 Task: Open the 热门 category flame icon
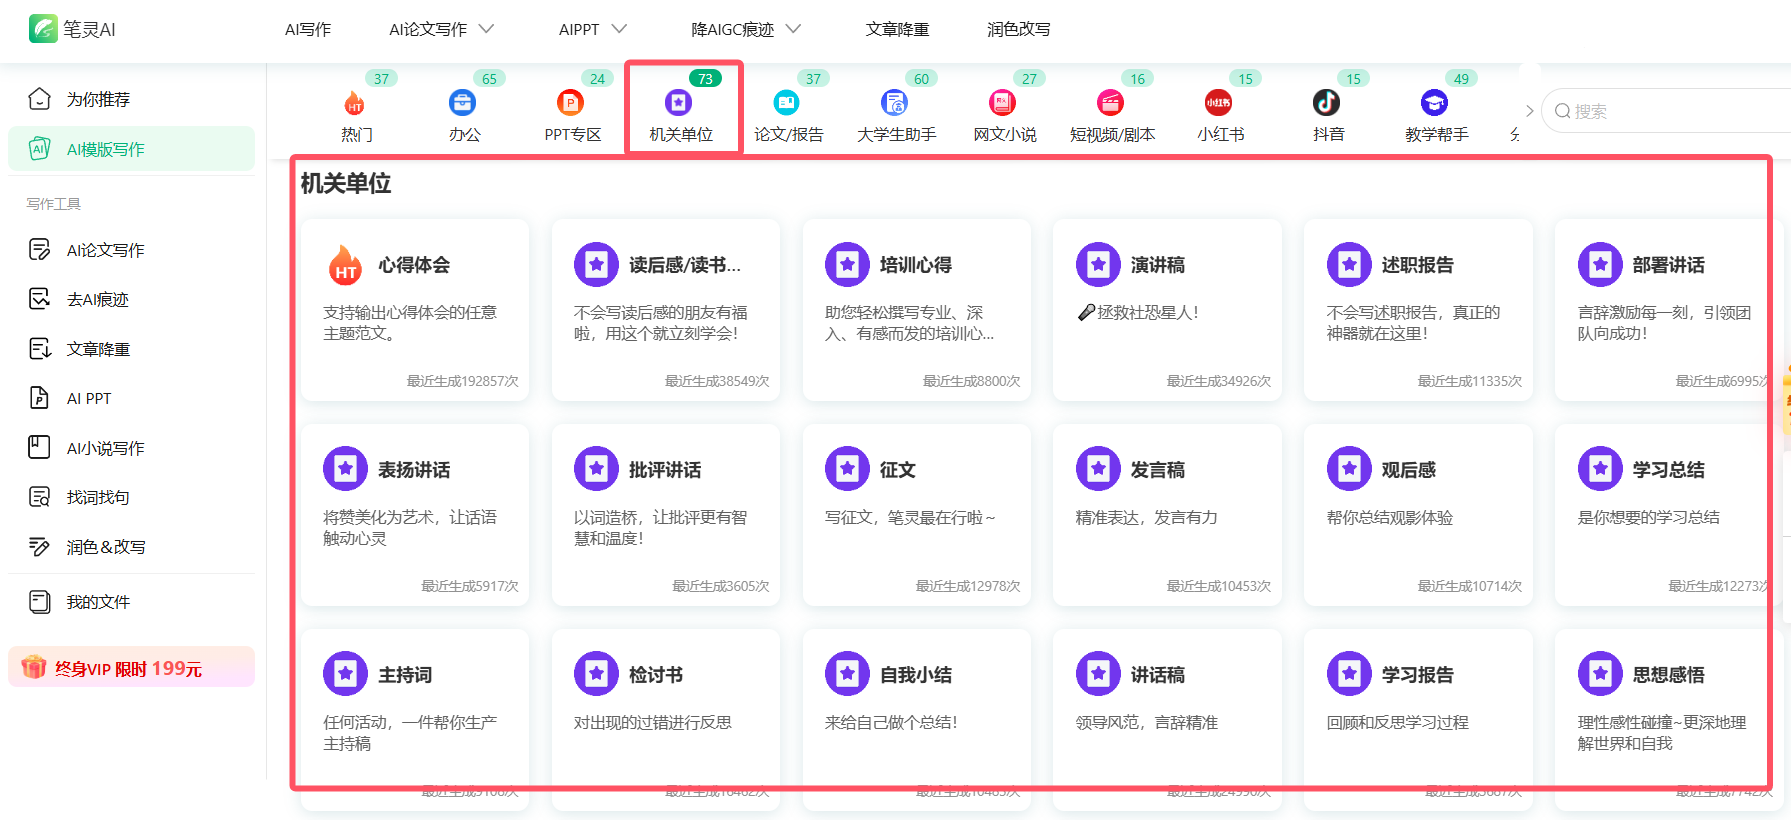click(x=354, y=103)
